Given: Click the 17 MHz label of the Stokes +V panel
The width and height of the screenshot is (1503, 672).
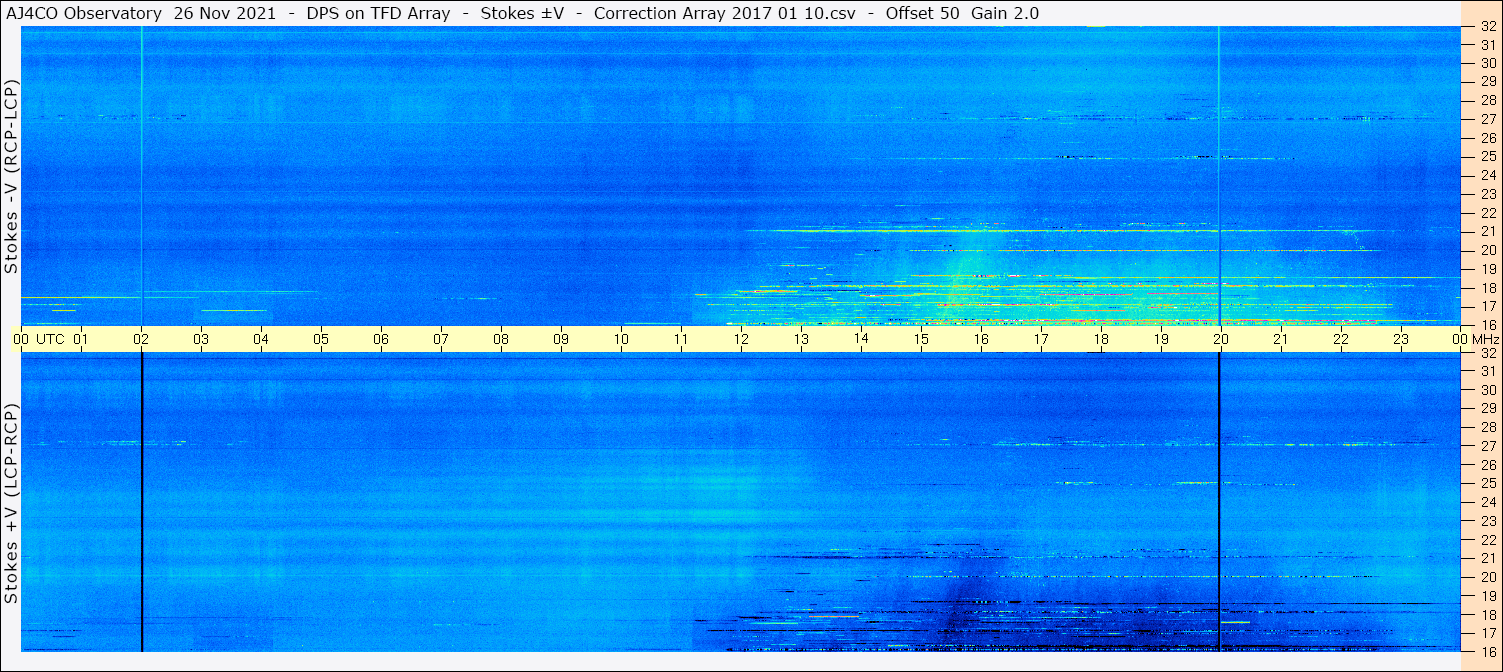Looking at the screenshot, I should (1487, 633).
